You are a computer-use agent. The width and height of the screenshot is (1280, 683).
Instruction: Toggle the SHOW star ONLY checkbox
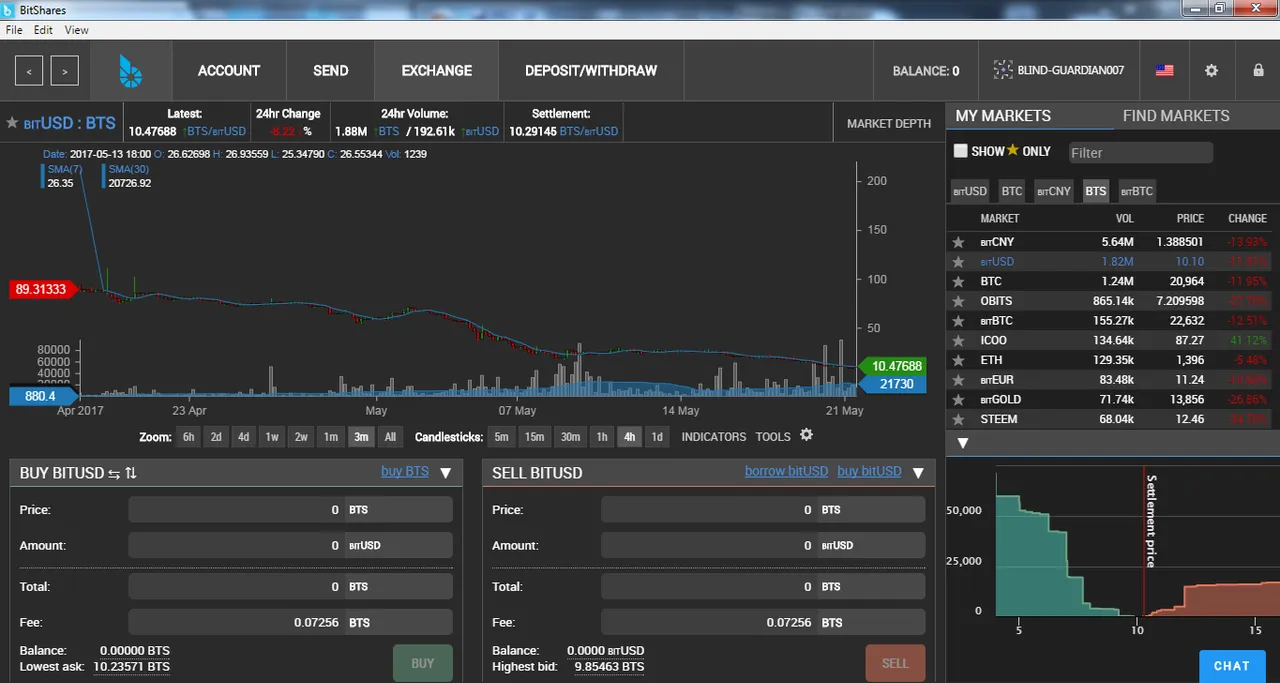(x=960, y=151)
